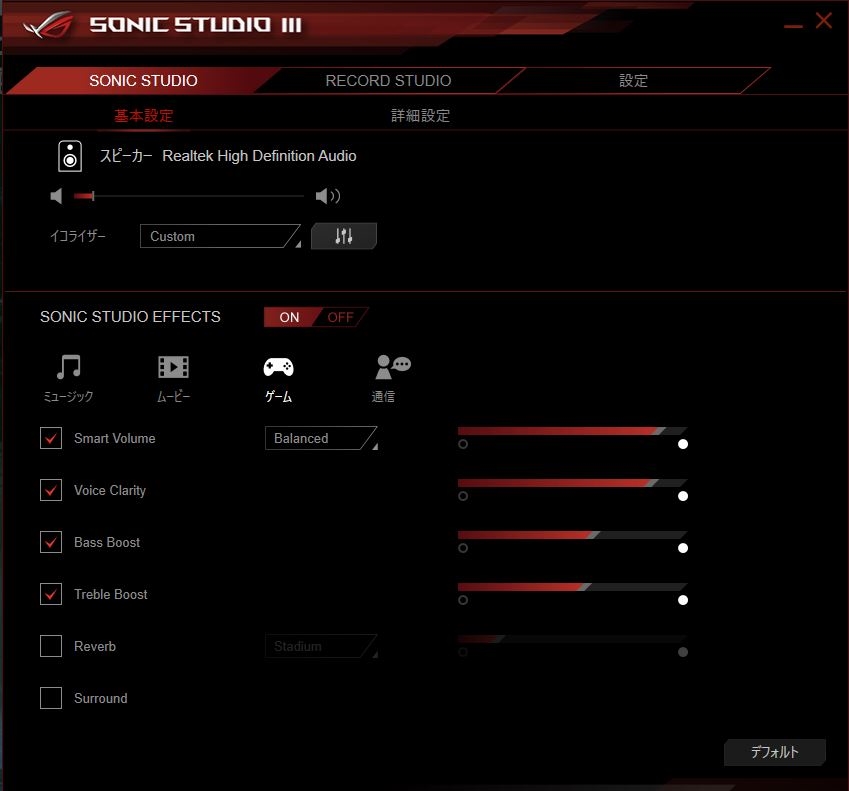Click Treble Boost minimum circle marker
This screenshot has height=791, width=849.
[x=463, y=600]
